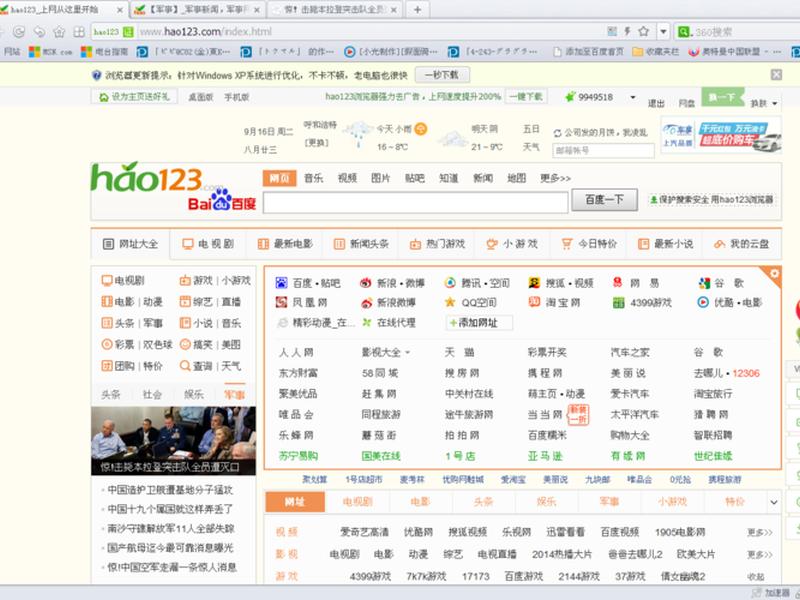Click the settings gear at site panel corner
Screen dimensions: 800x600
pos(774,273)
